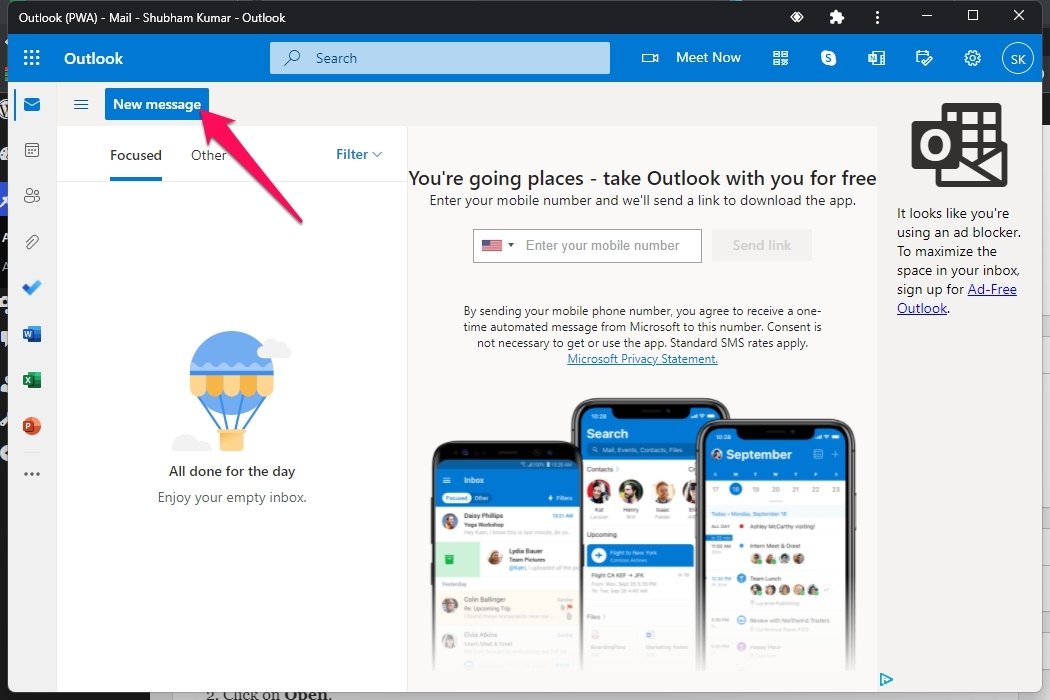Toggle the hamburger navigation pane

[81, 104]
